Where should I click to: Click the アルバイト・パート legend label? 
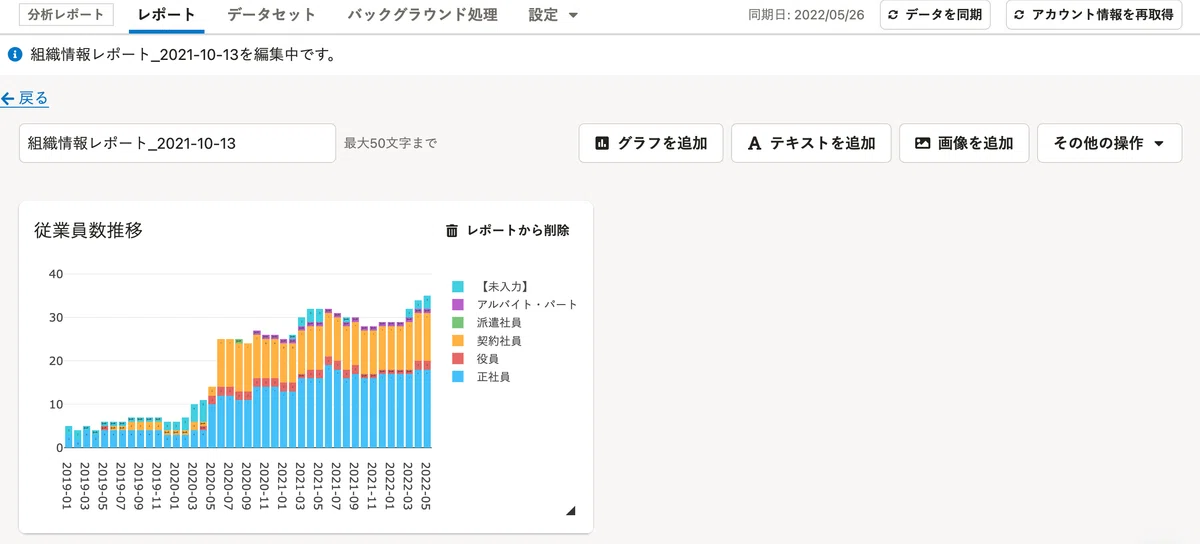click(x=527, y=304)
